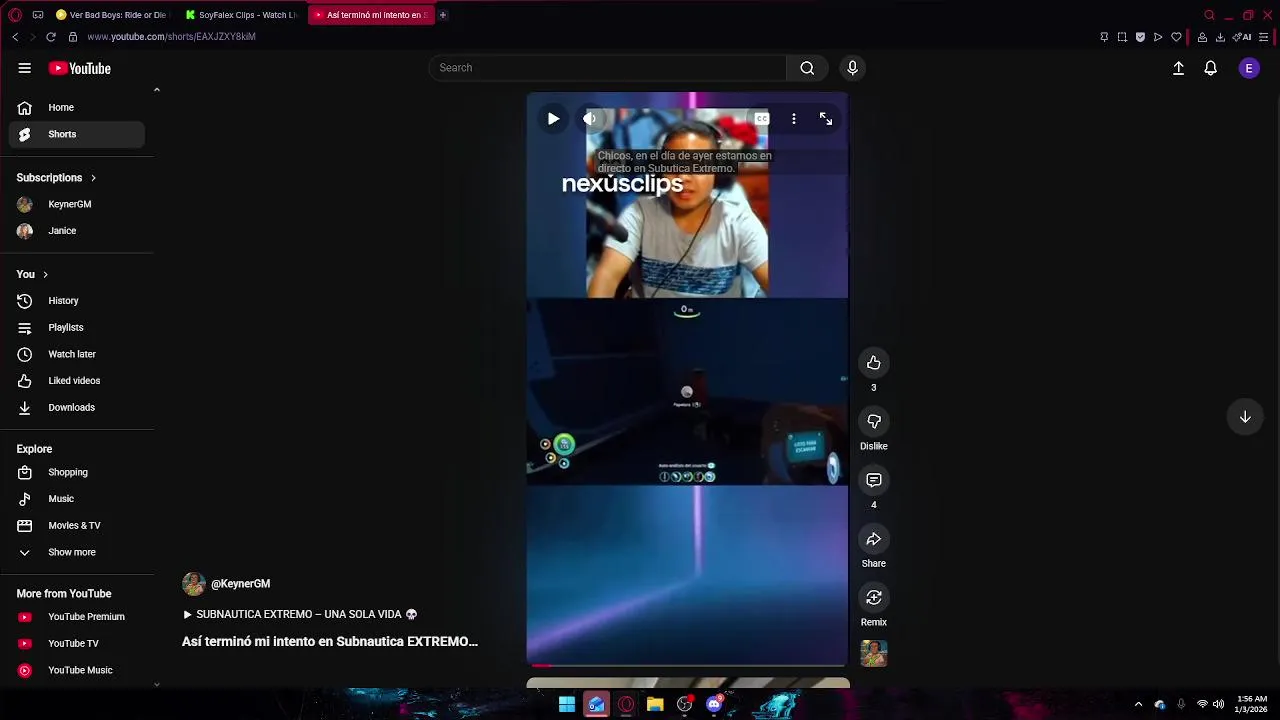Go to Home in sidebar
Viewport: 1280px width, 720px height.
coord(77,107)
